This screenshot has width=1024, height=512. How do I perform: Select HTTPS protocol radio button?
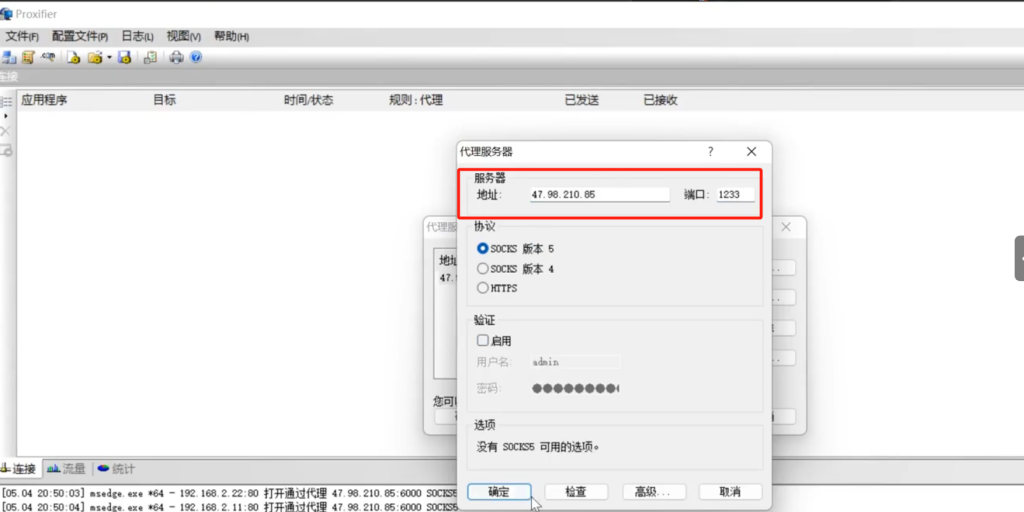(x=483, y=288)
